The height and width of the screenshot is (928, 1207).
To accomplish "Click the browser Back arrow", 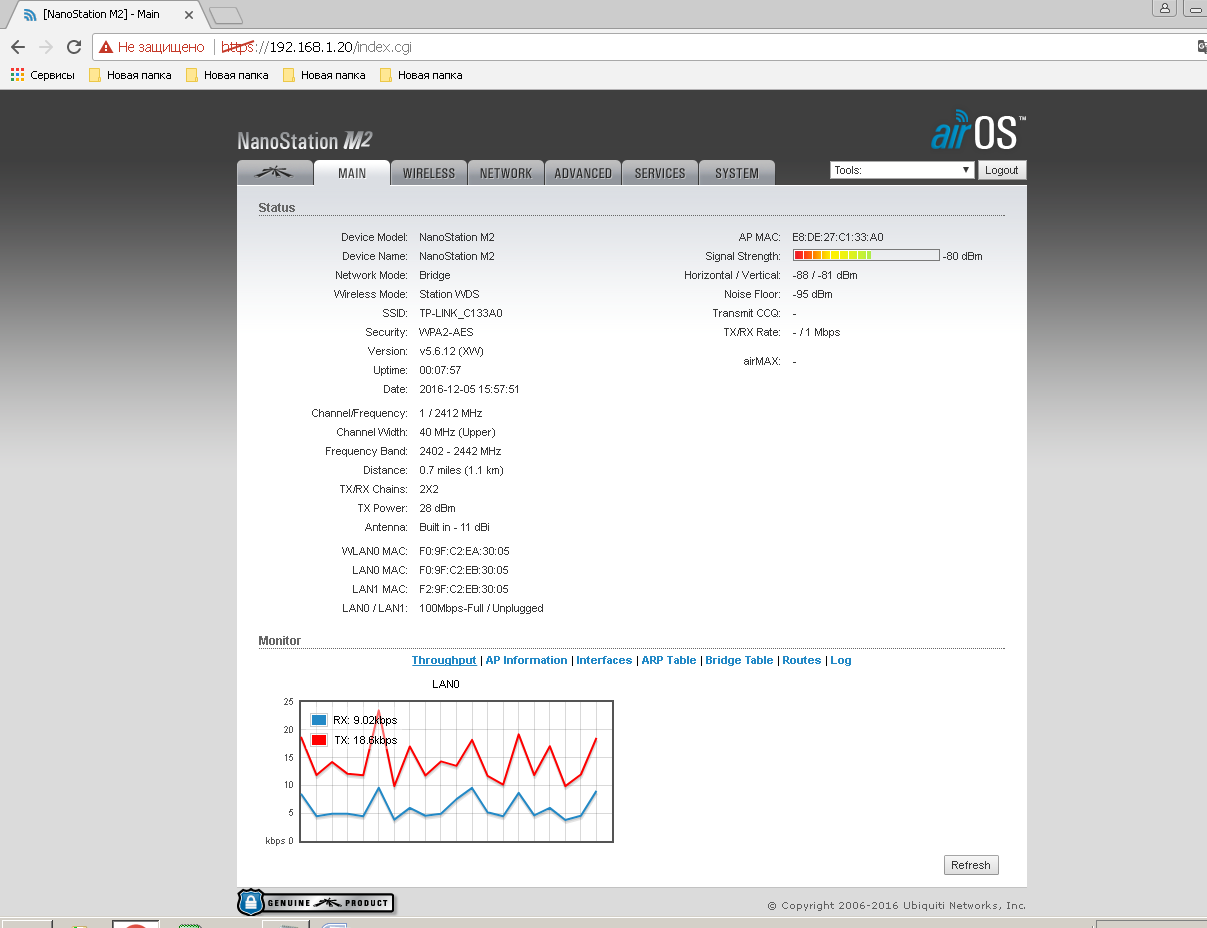I will pyautogui.click(x=18, y=47).
